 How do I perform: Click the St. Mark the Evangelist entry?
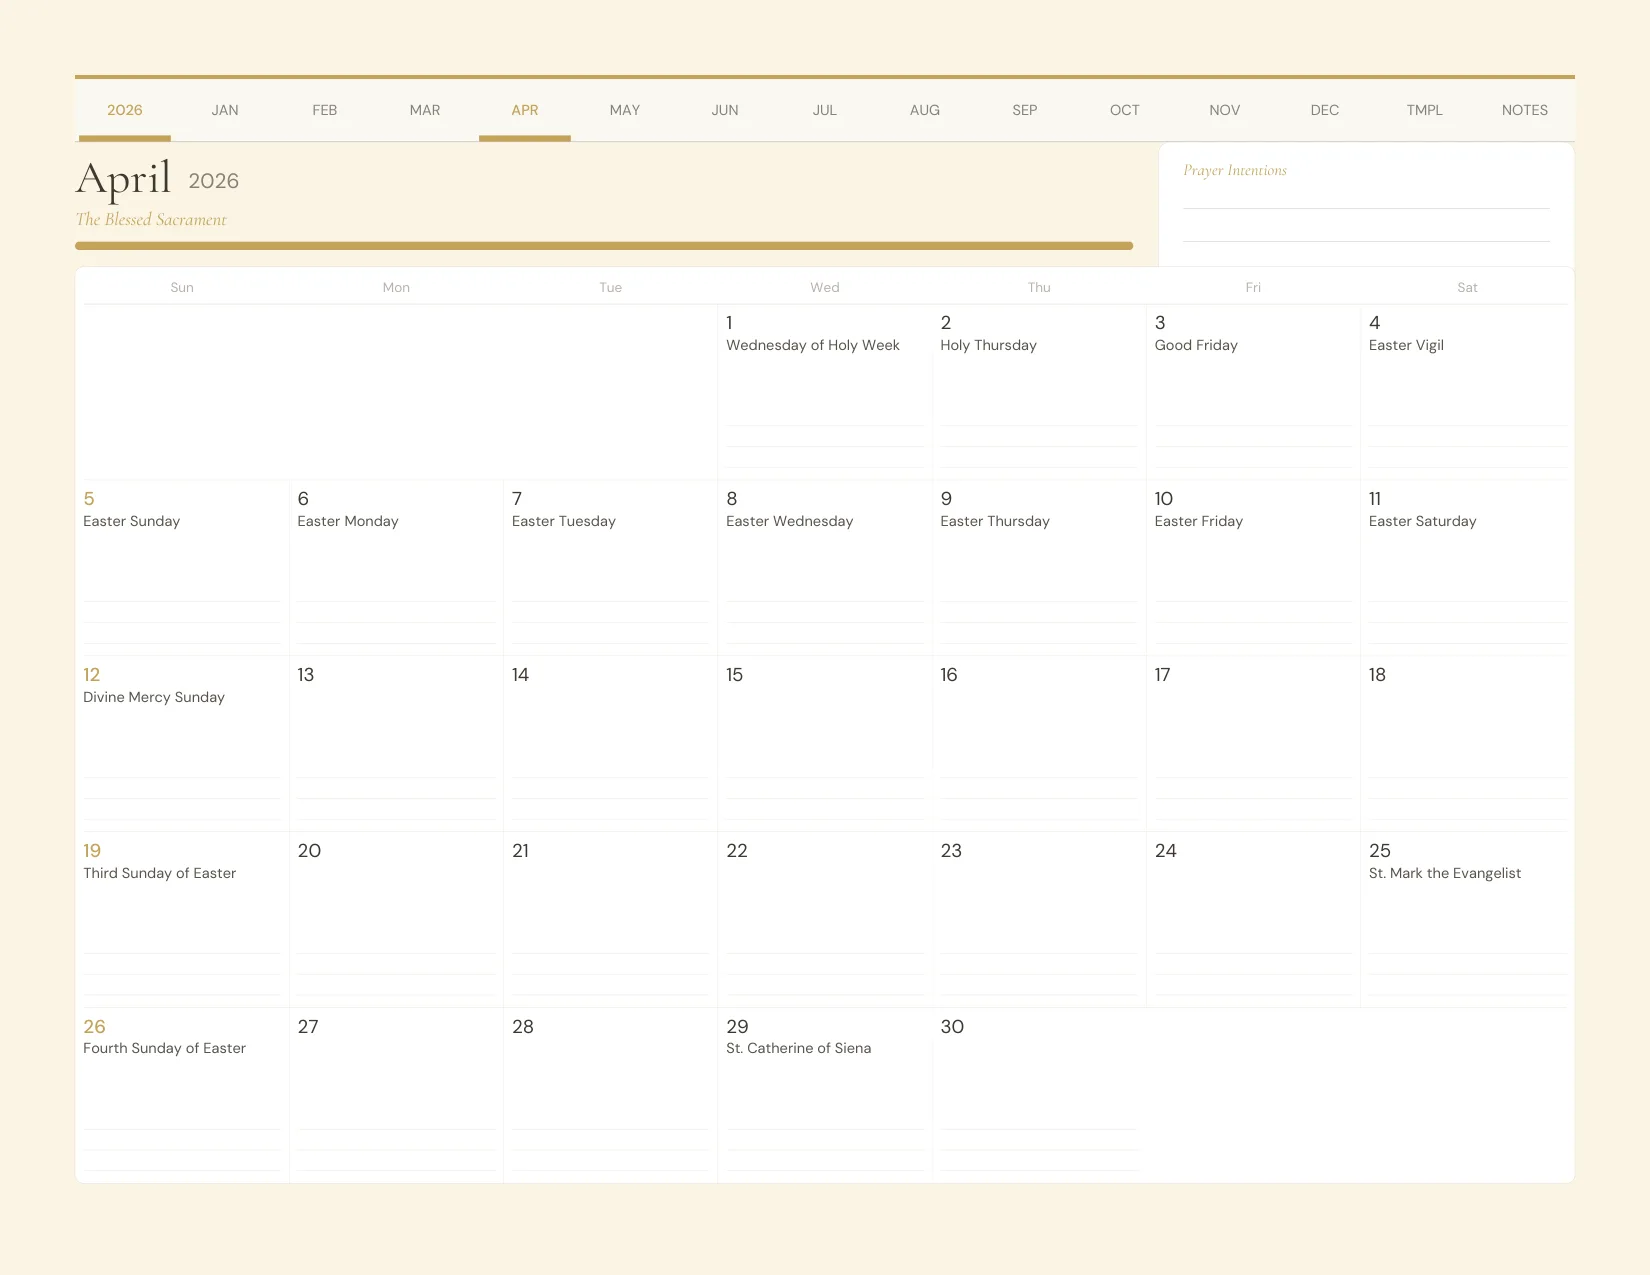click(1444, 873)
